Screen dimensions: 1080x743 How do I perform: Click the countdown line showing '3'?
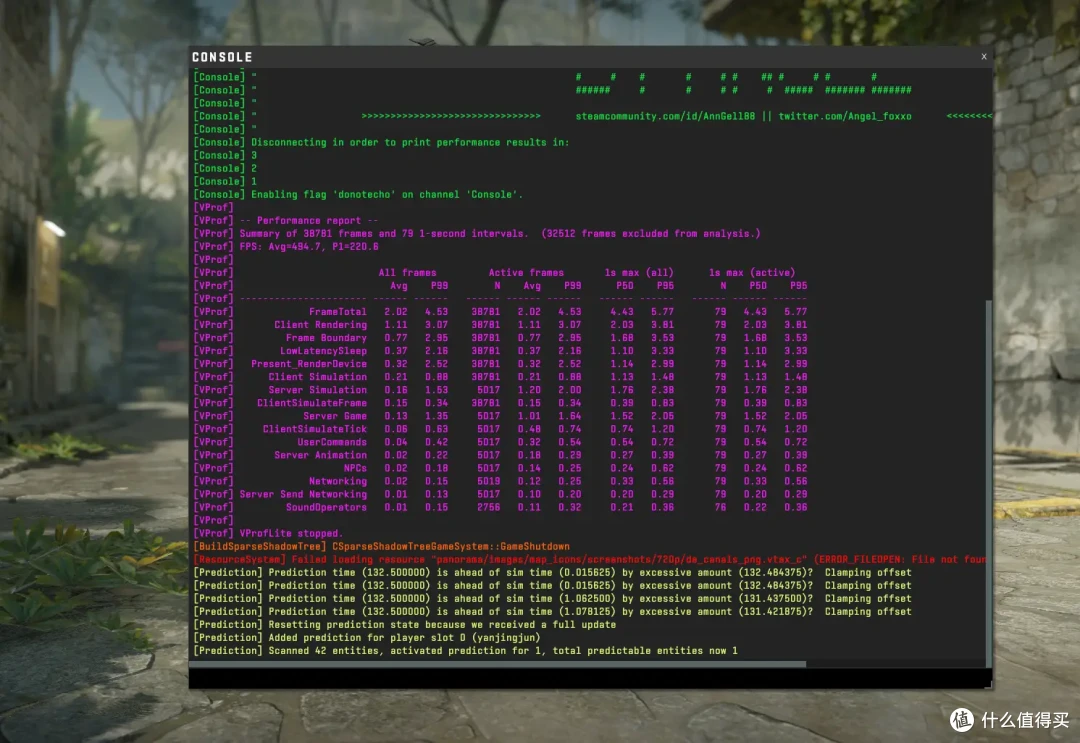click(x=225, y=156)
